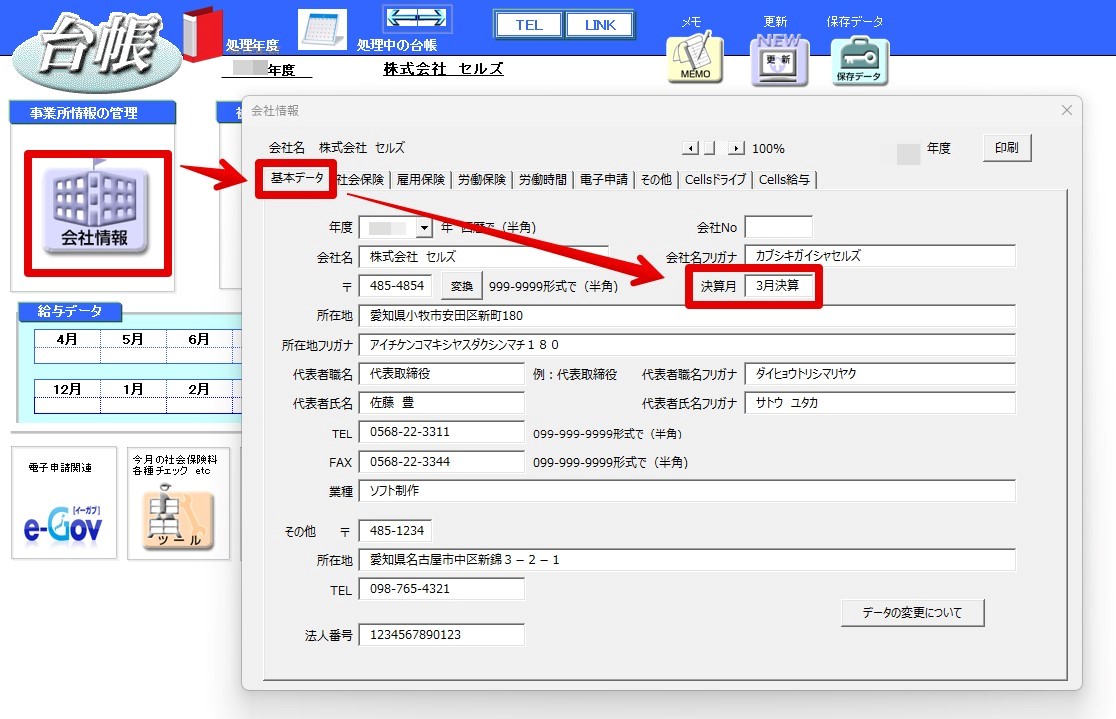Click the 業種 field ソフト制作

click(687, 490)
